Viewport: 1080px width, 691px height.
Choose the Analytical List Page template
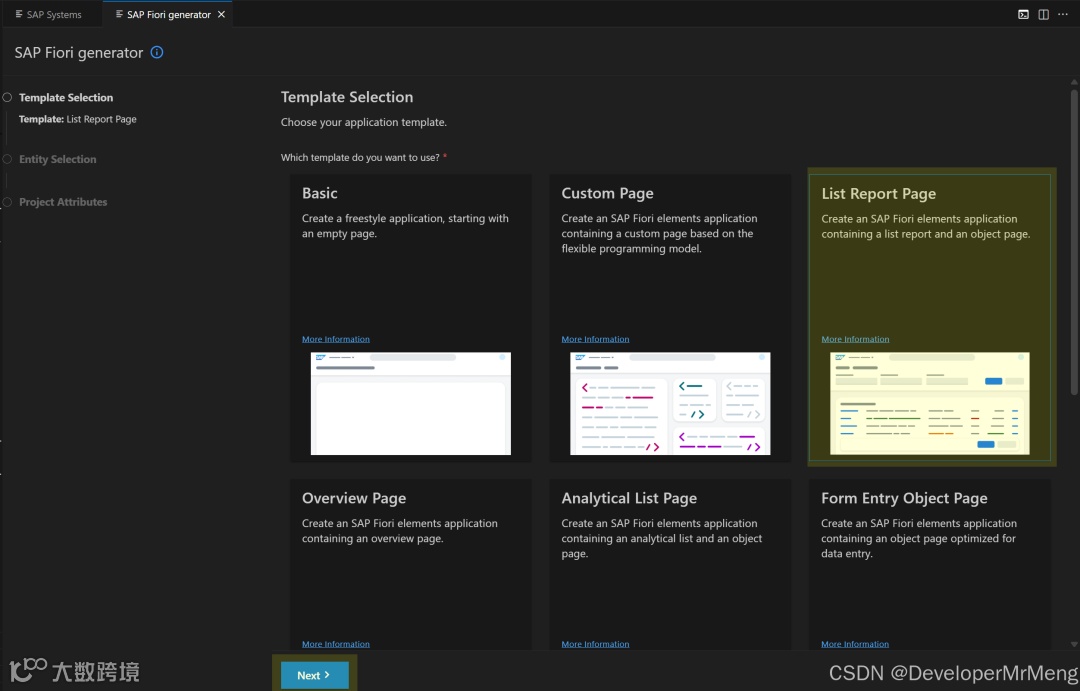point(670,565)
